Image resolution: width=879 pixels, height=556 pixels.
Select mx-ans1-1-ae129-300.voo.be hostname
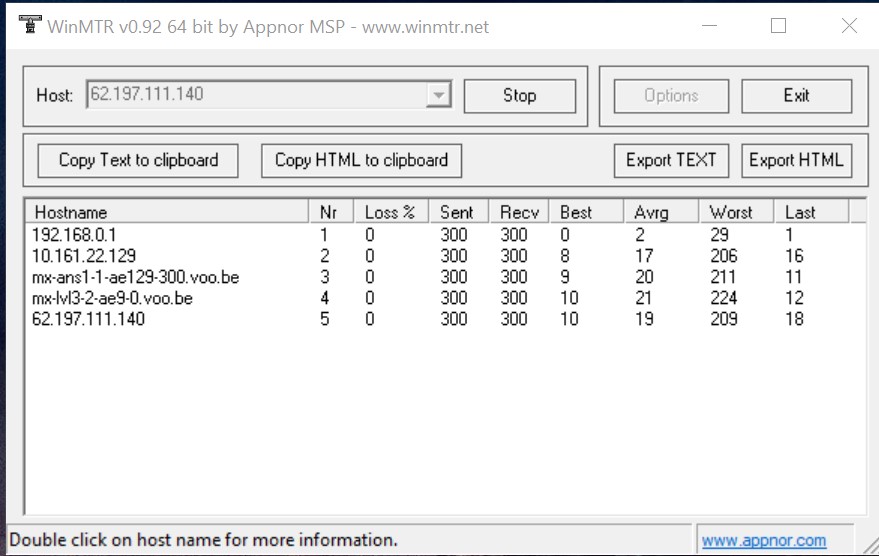136,277
